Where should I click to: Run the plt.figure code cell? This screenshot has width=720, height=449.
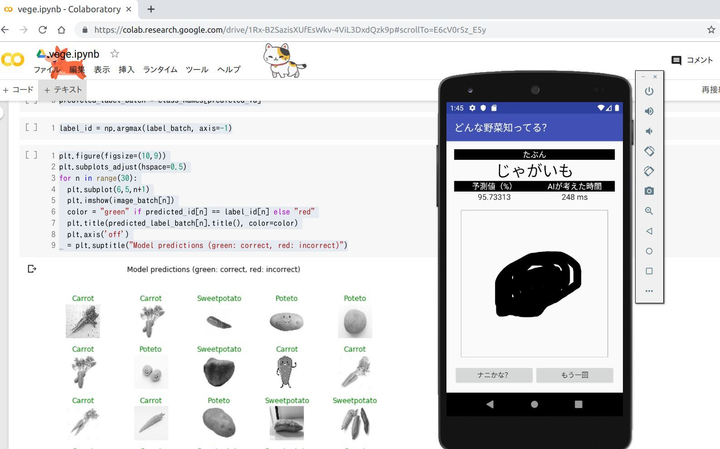coord(31,155)
